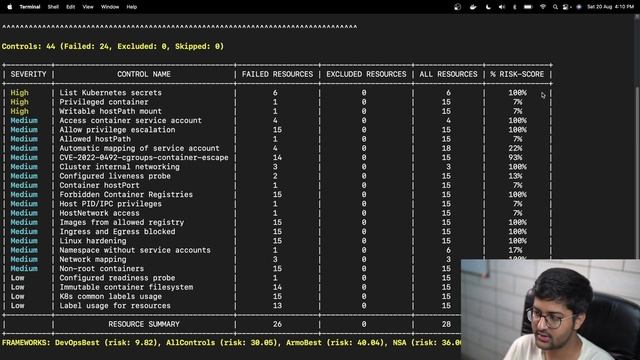Click the 'RESOURCE SUMMARY' label
Screen dimensions: 640x360
(x=144, y=324)
